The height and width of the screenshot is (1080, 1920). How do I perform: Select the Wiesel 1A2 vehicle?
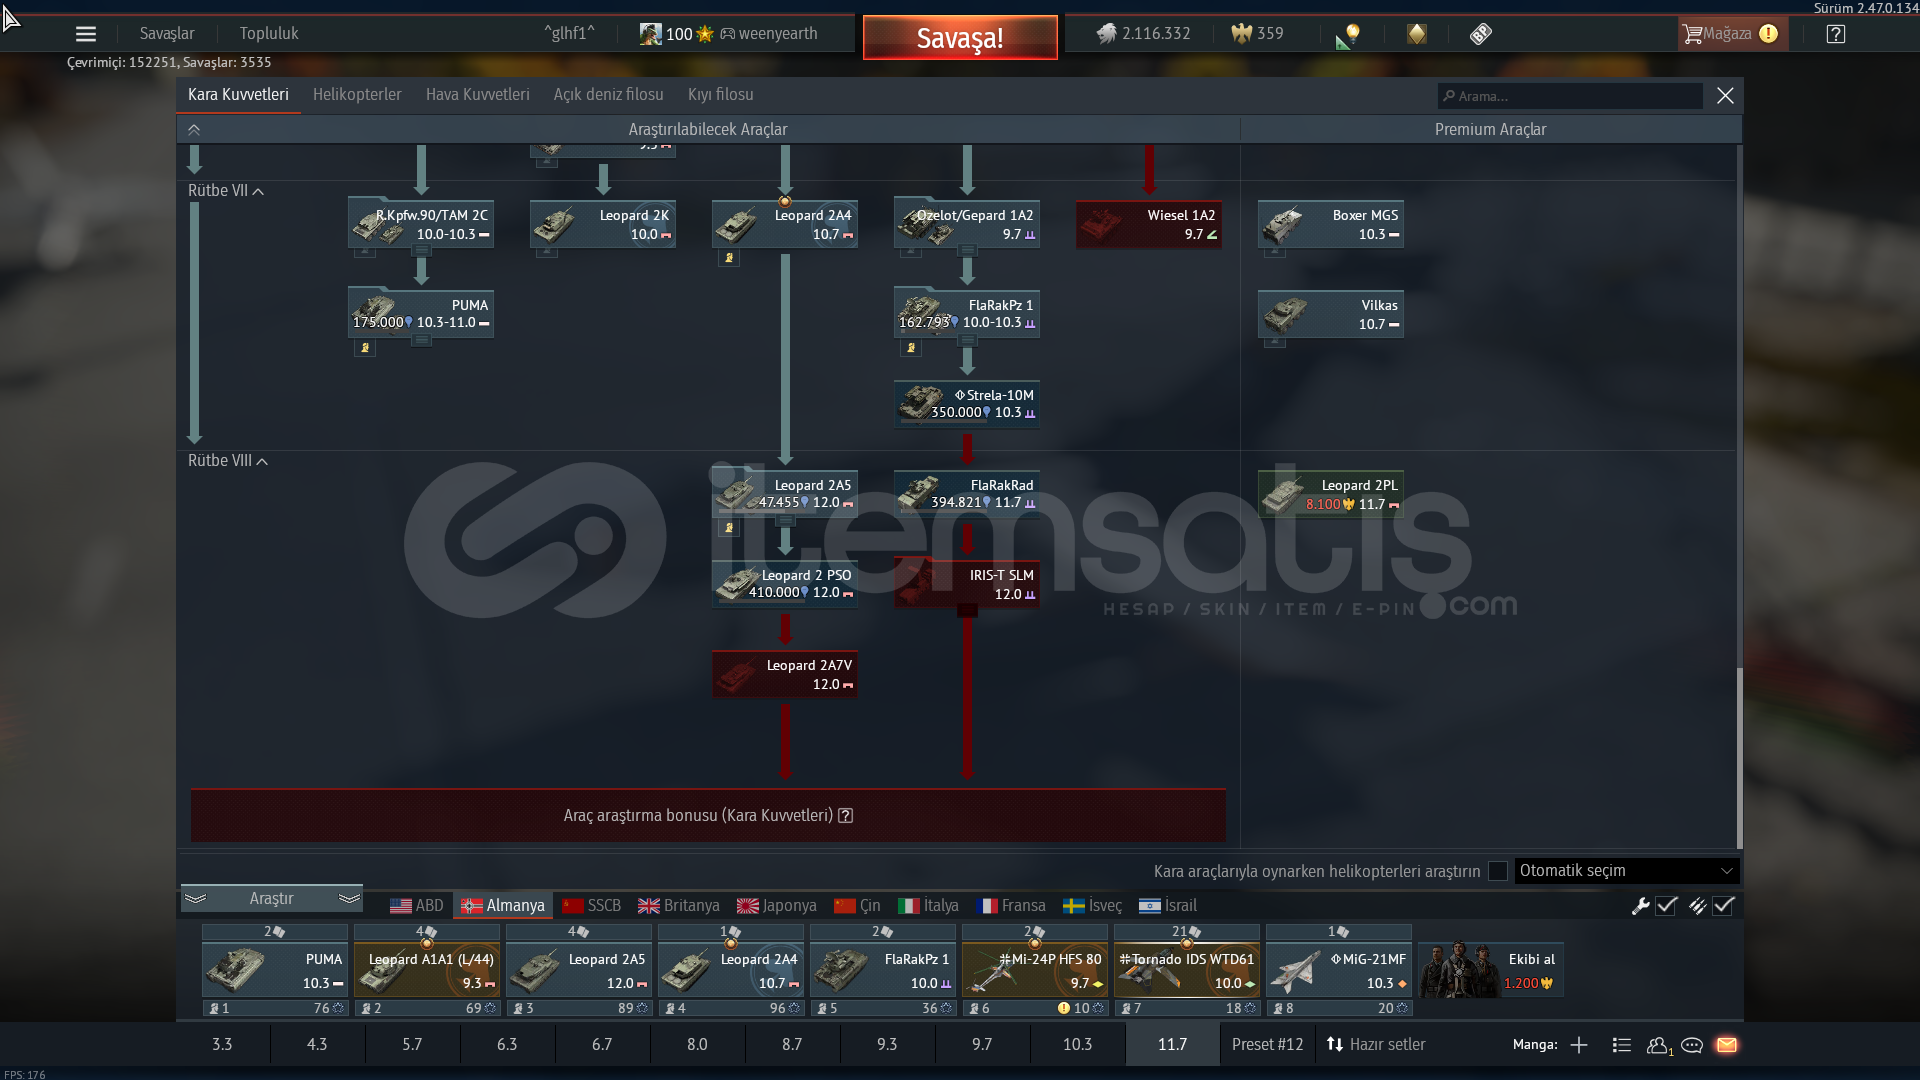[x=1149, y=224]
